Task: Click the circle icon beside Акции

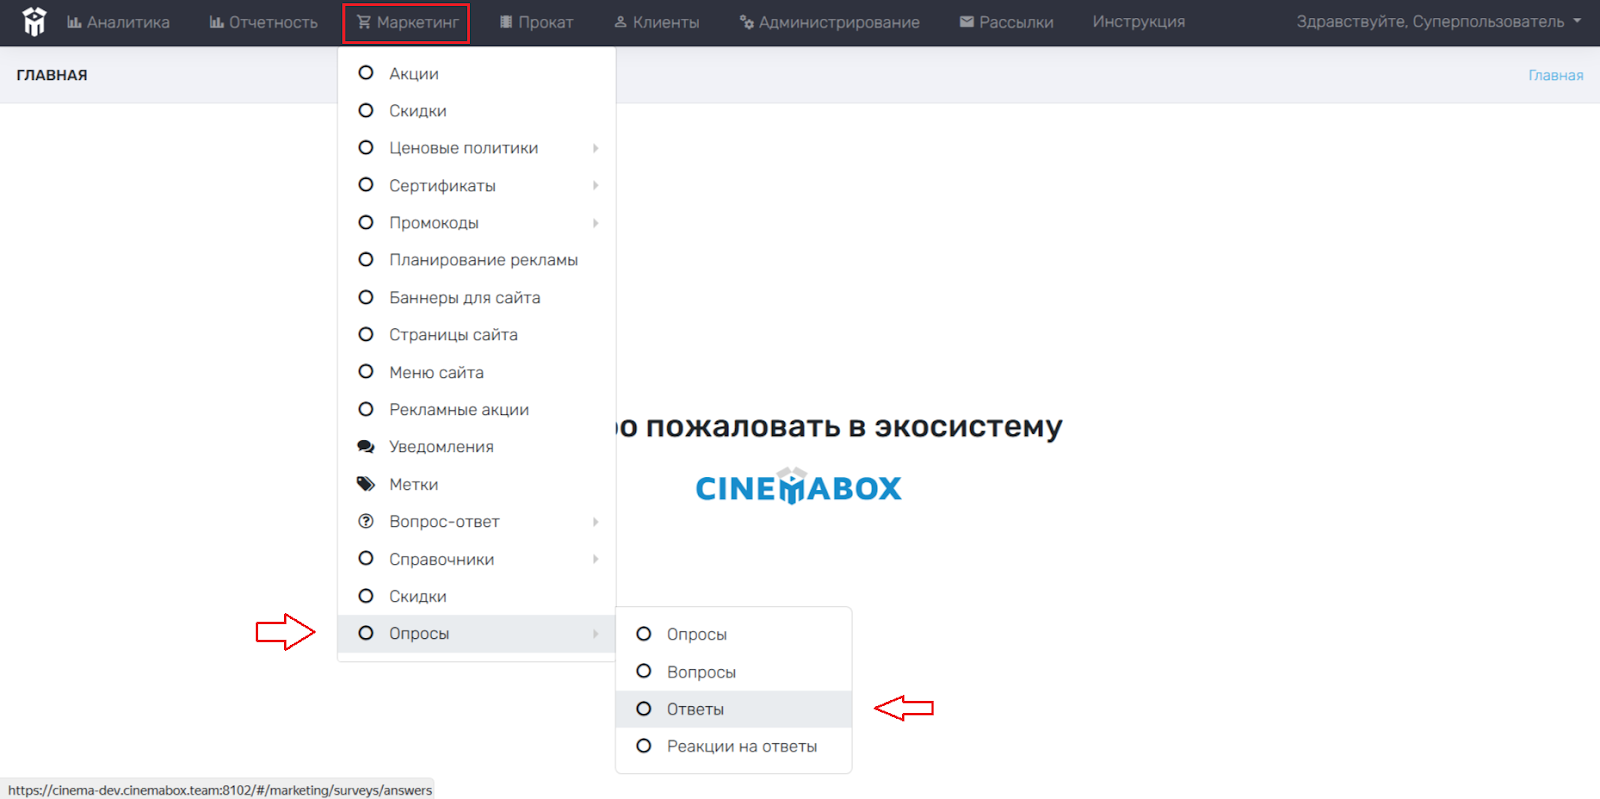Action: 366,73
